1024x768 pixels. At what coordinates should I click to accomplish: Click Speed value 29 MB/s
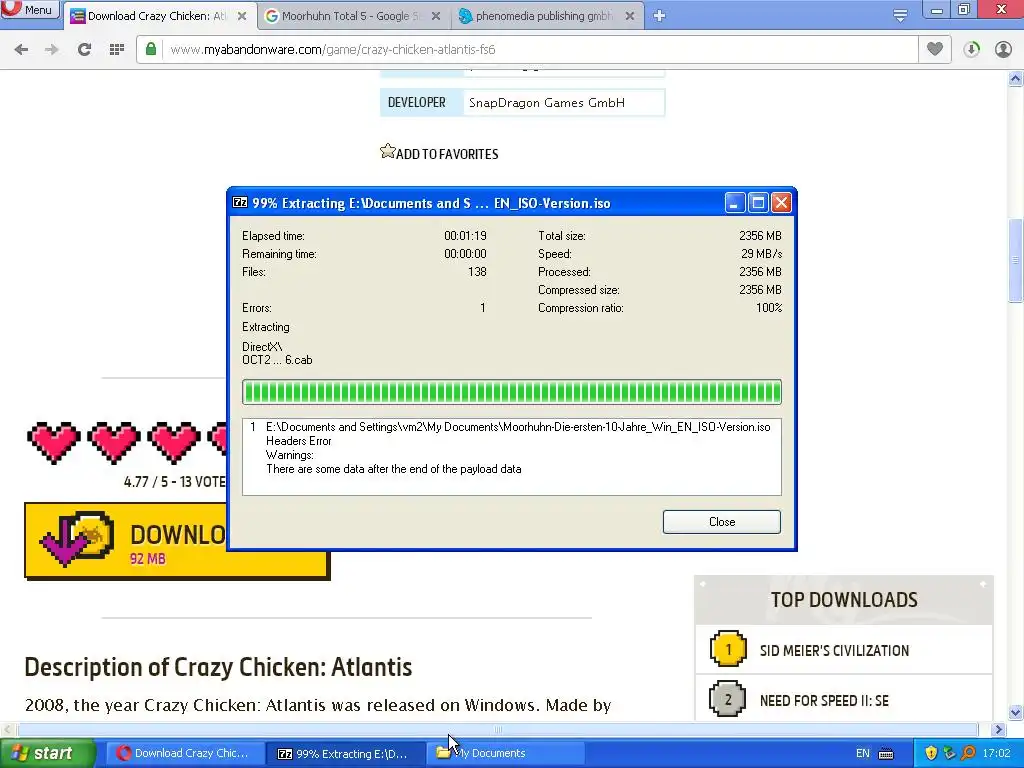click(761, 253)
